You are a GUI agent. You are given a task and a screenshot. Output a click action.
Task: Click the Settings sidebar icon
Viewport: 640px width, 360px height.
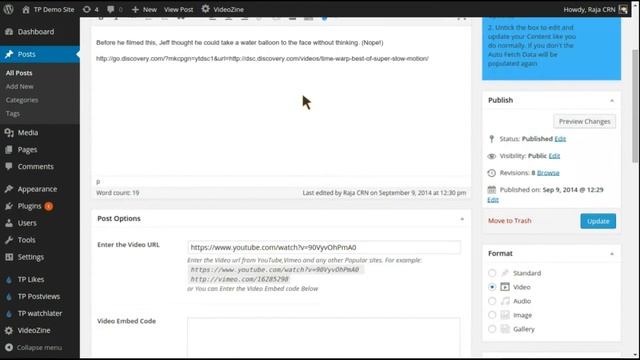coord(9,257)
